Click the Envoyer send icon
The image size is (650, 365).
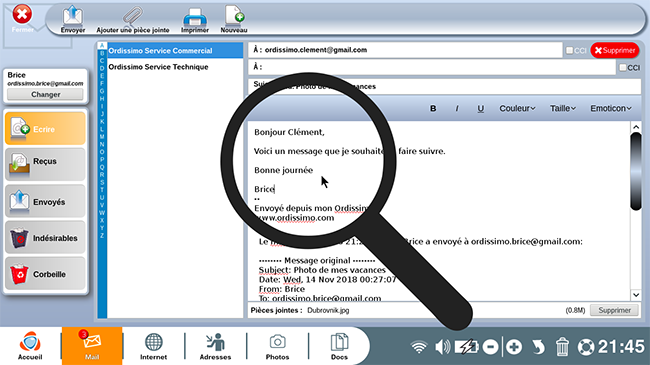click(73, 19)
